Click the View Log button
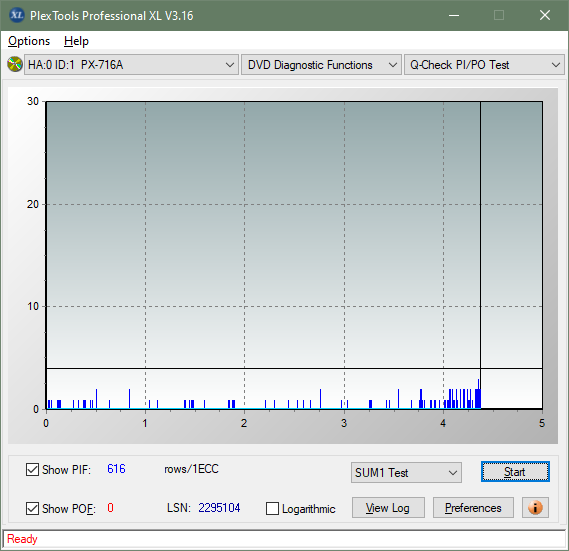The width and height of the screenshot is (569, 551). pyautogui.click(x=388, y=507)
